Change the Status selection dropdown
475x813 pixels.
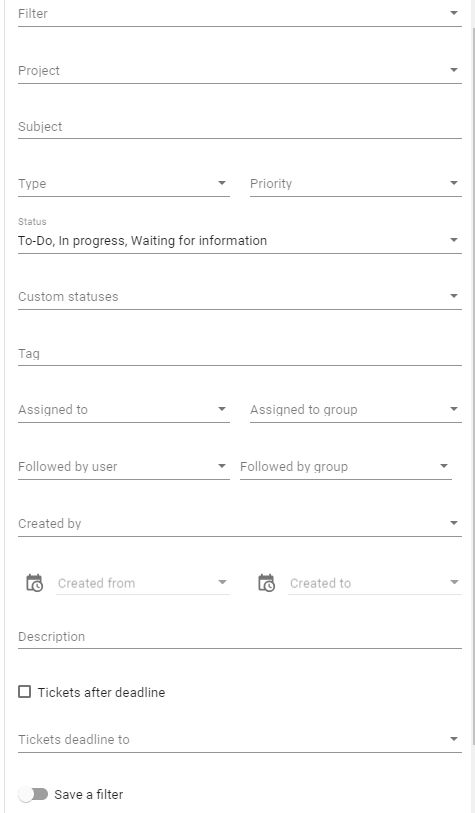click(x=240, y=240)
